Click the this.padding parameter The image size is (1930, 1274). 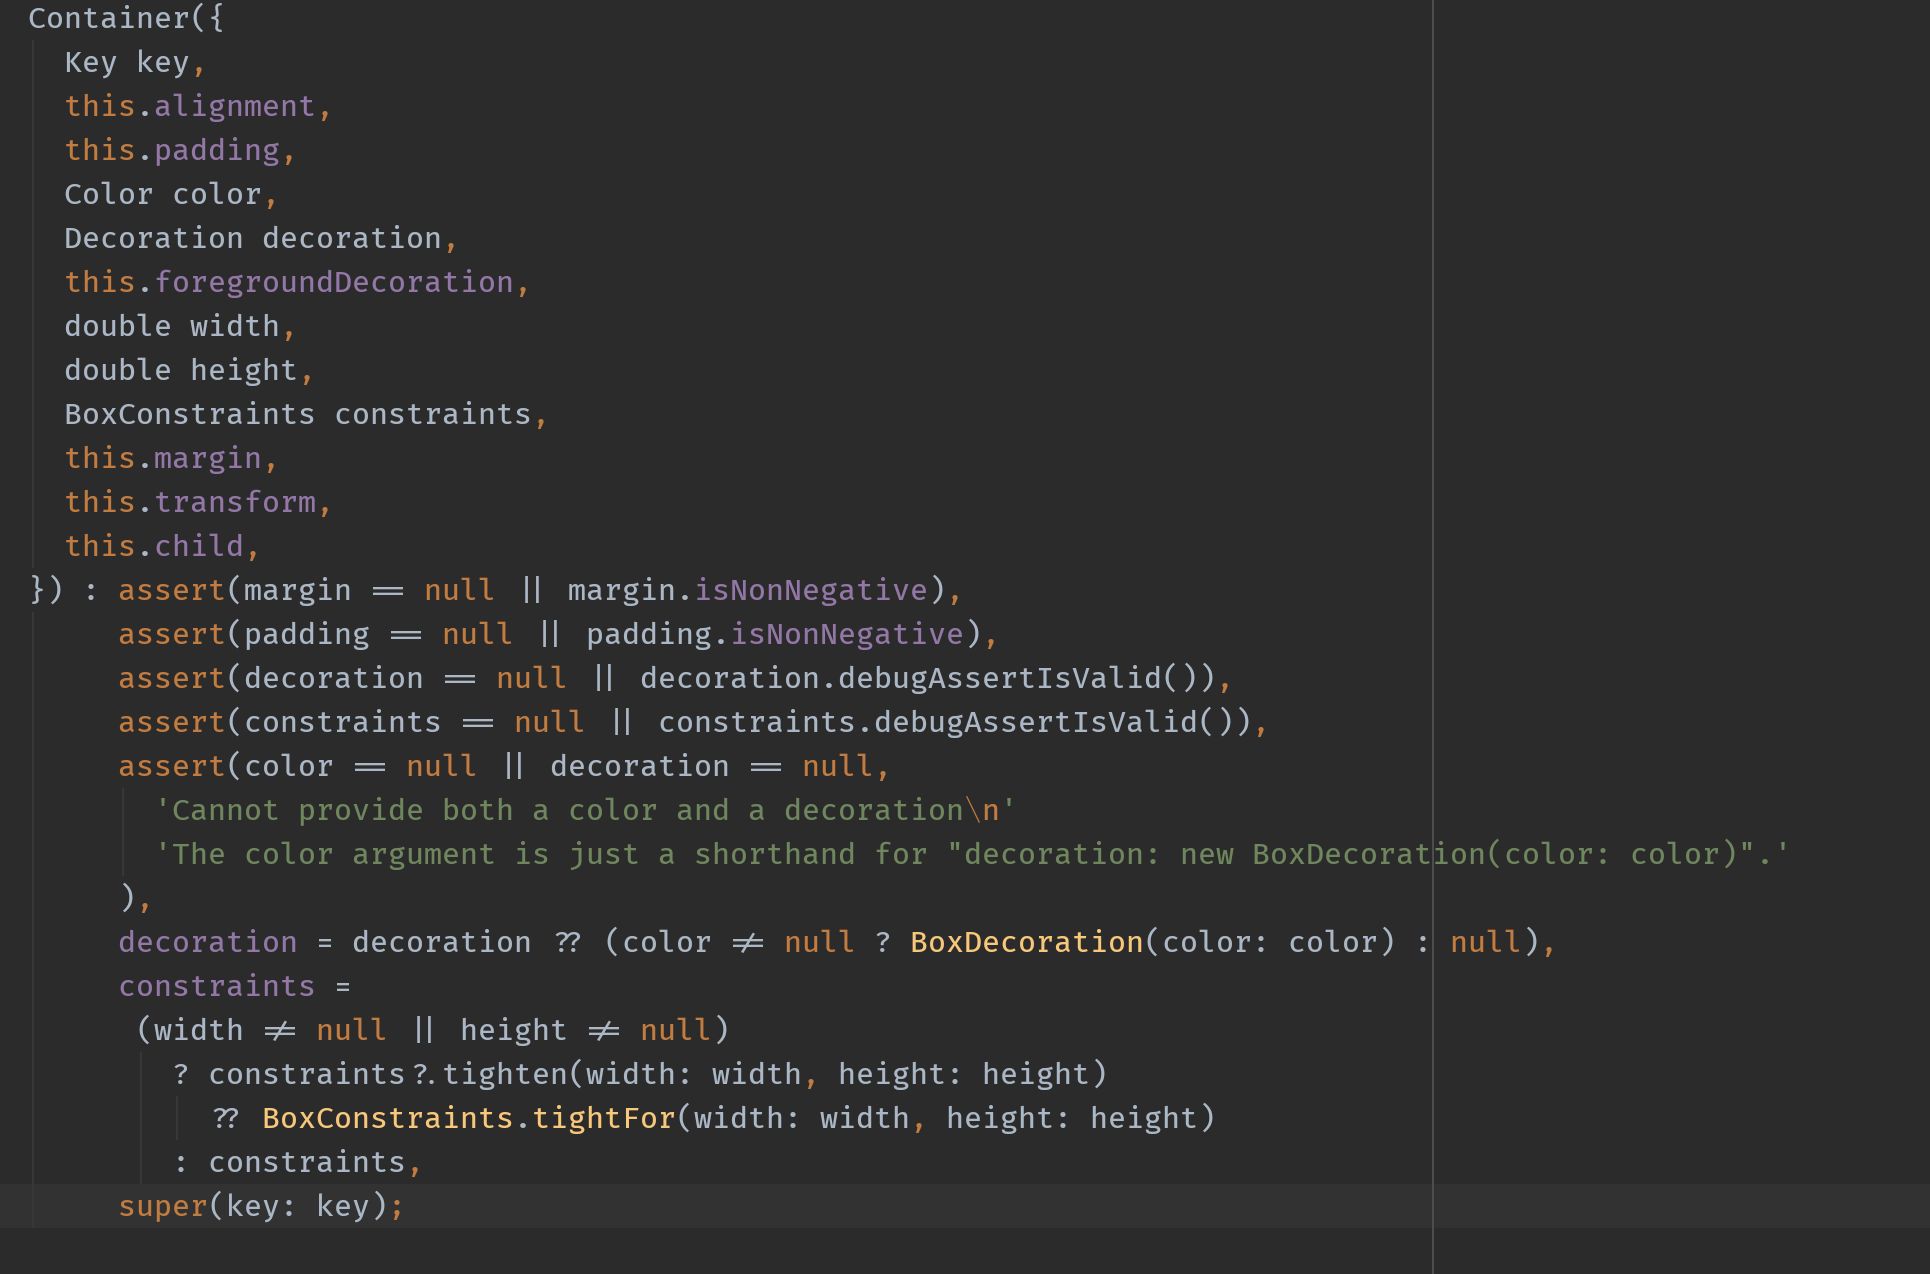point(172,150)
